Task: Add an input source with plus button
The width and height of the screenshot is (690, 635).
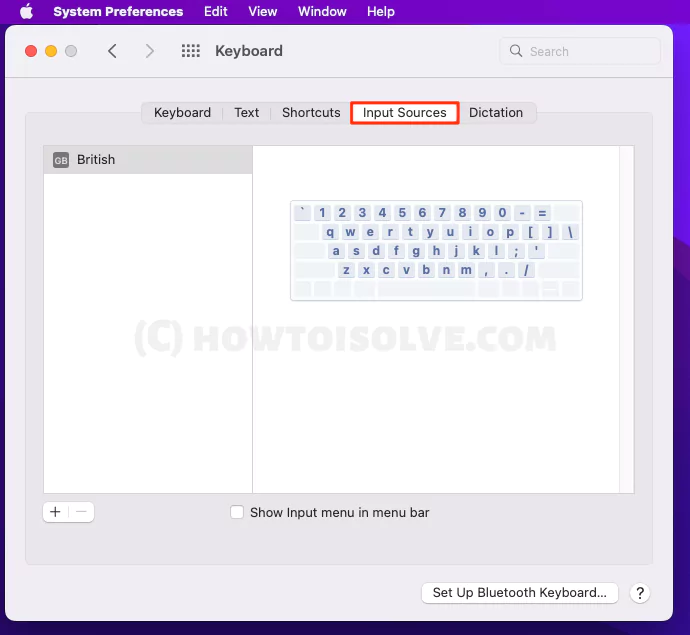Action: pyautogui.click(x=55, y=512)
